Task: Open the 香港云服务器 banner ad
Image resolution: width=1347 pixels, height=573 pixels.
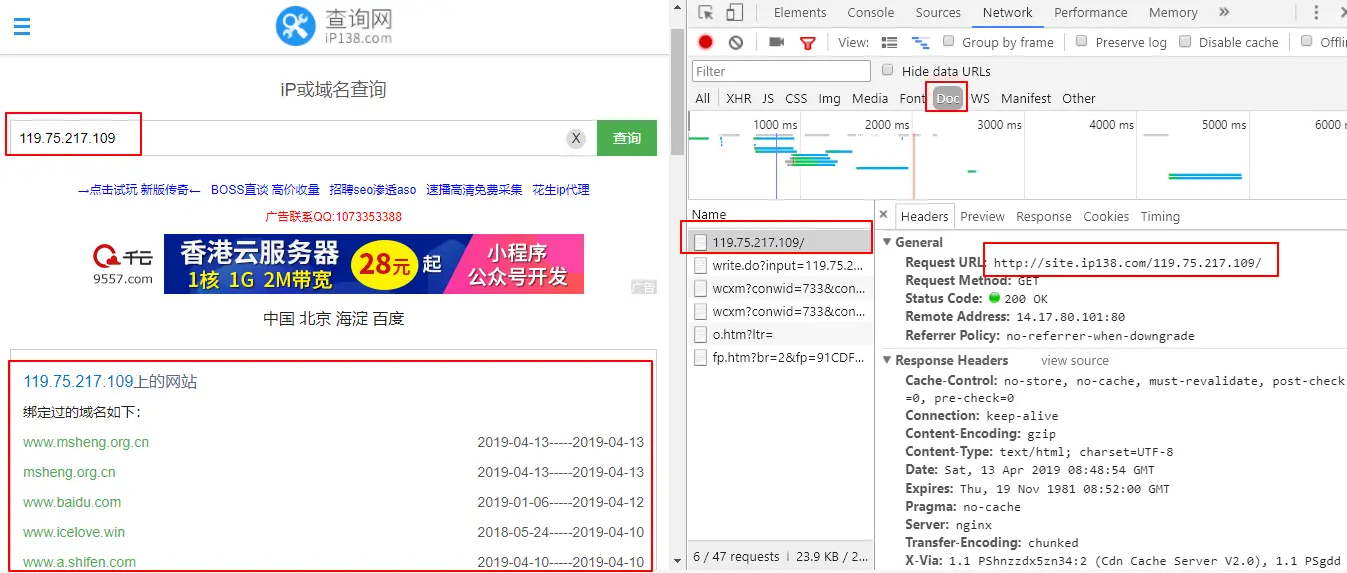Action: (374, 264)
